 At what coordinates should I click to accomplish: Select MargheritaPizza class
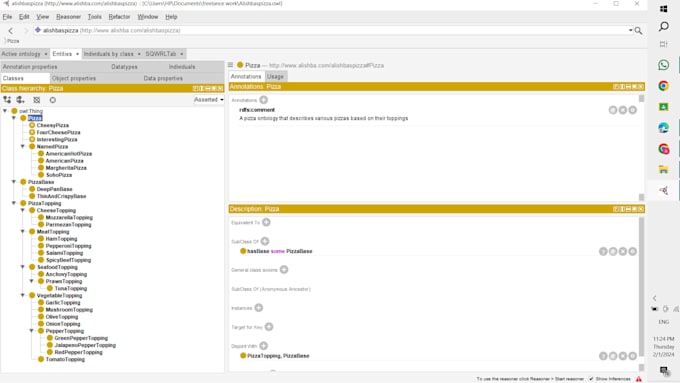coord(66,168)
